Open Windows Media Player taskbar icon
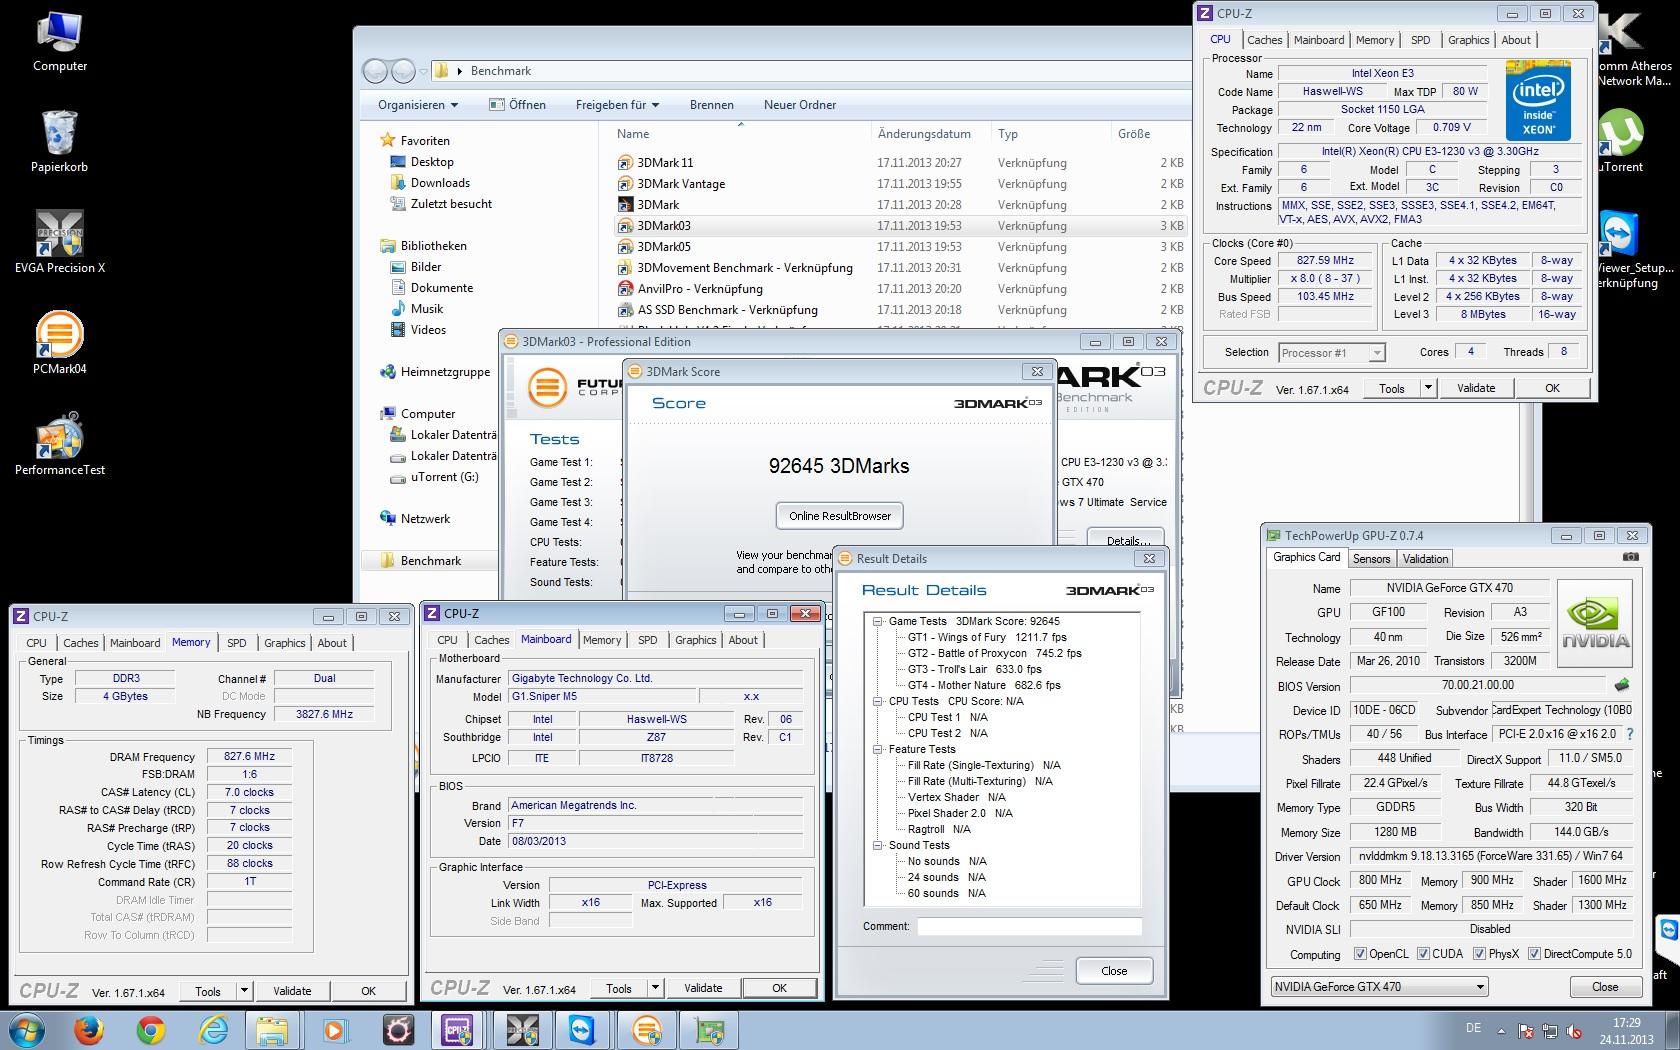 tap(335, 1029)
